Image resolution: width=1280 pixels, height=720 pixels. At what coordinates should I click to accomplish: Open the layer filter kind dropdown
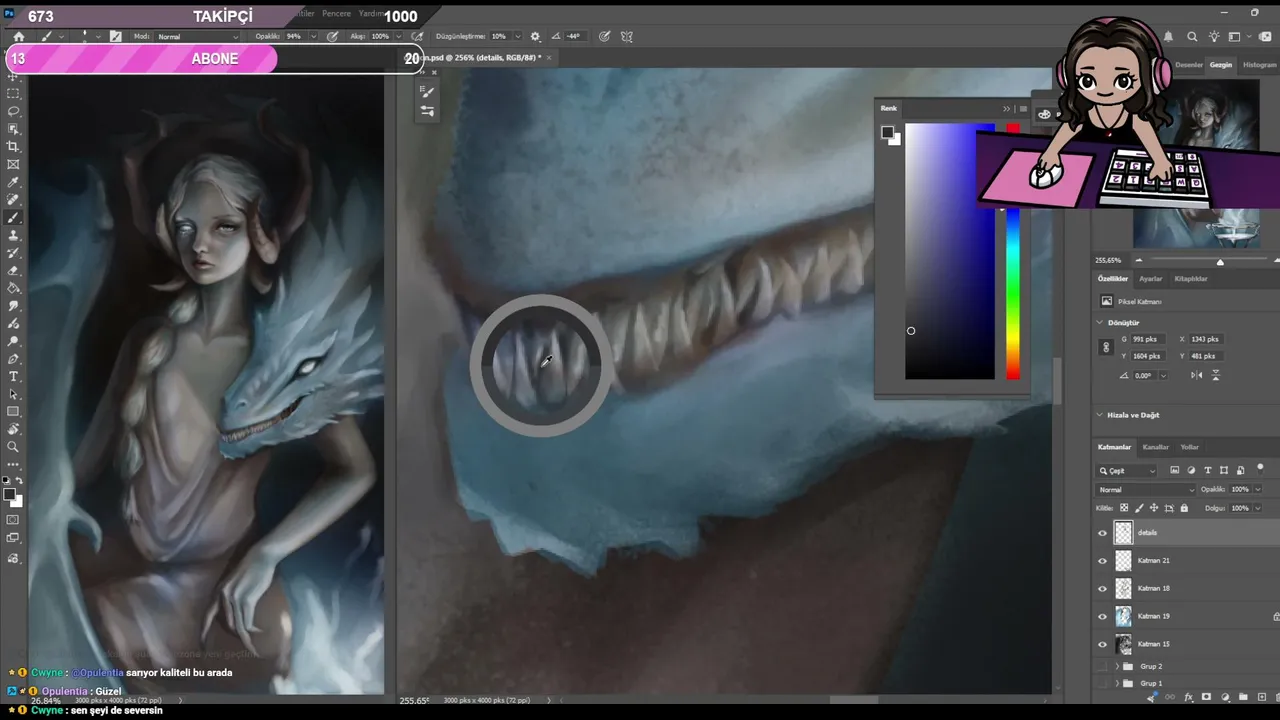pos(1127,470)
